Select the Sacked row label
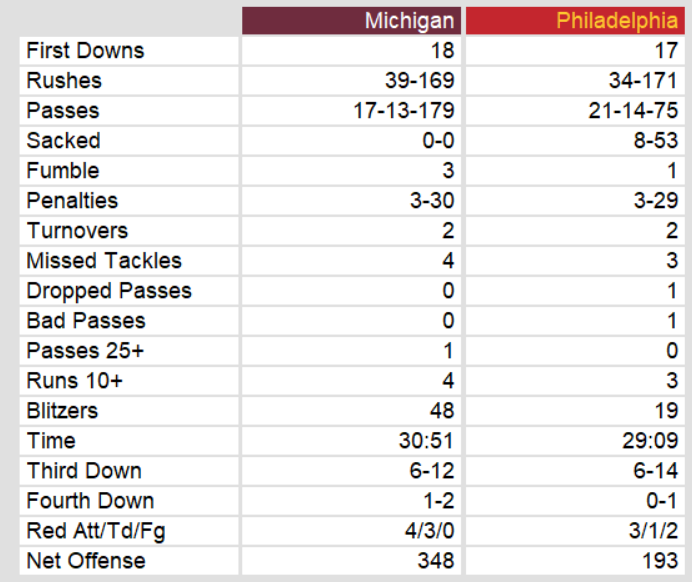The image size is (692, 582). 63,141
